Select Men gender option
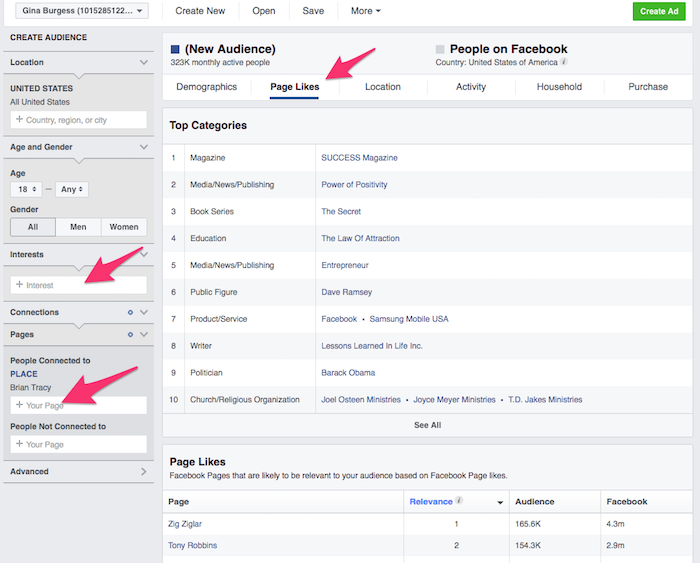The height and width of the screenshot is (563, 700). [x=78, y=227]
